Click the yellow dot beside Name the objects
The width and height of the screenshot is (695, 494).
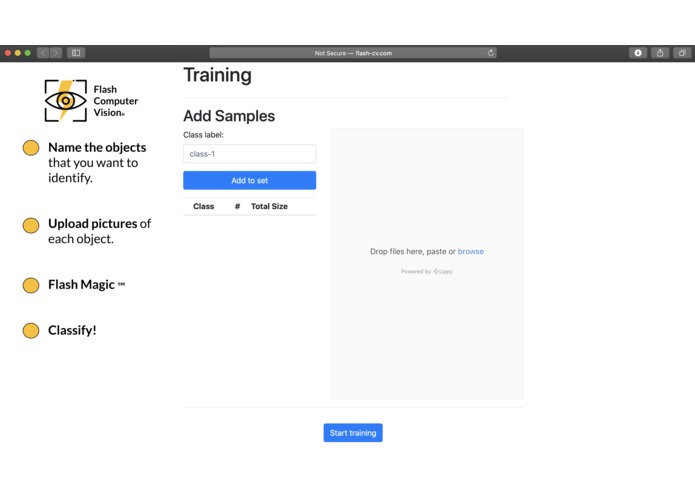tap(31, 148)
